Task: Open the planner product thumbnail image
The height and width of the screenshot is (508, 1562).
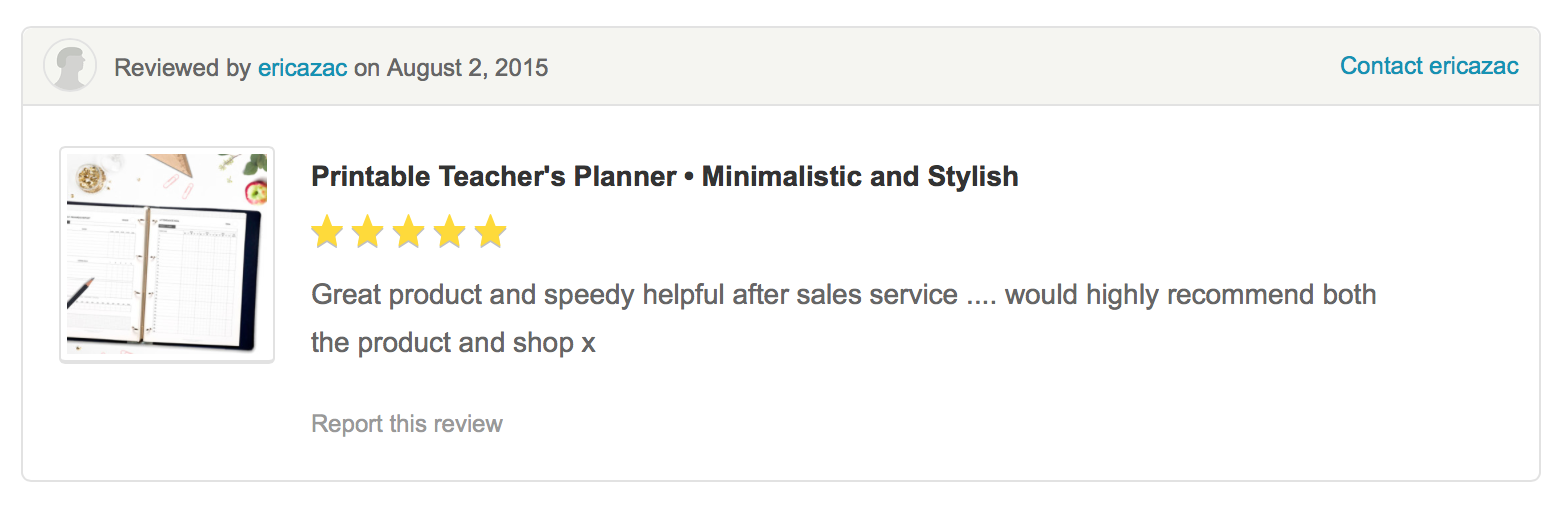Action: point(167,255)
